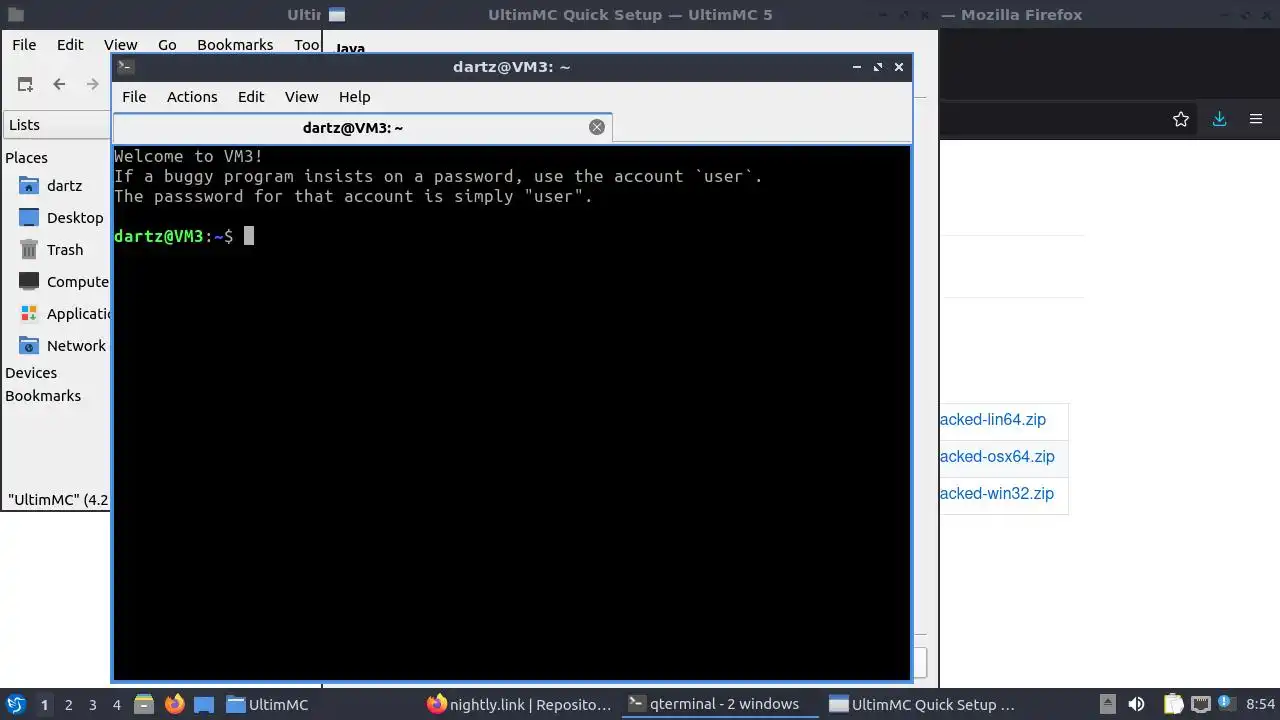The image size is (1280, 720).
Task: Switch to virtual desktop 4
Action: (116, 705)
